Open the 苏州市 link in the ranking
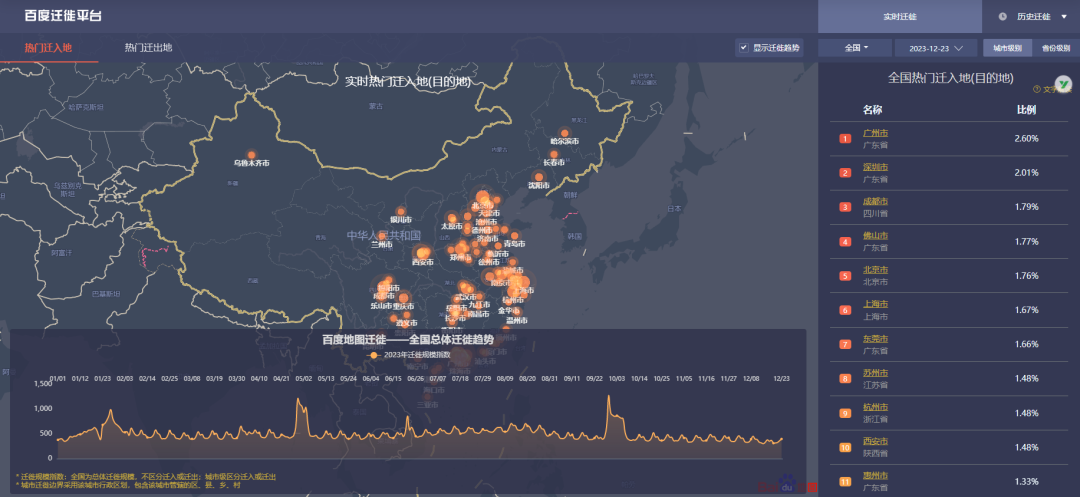 (875, 373)
